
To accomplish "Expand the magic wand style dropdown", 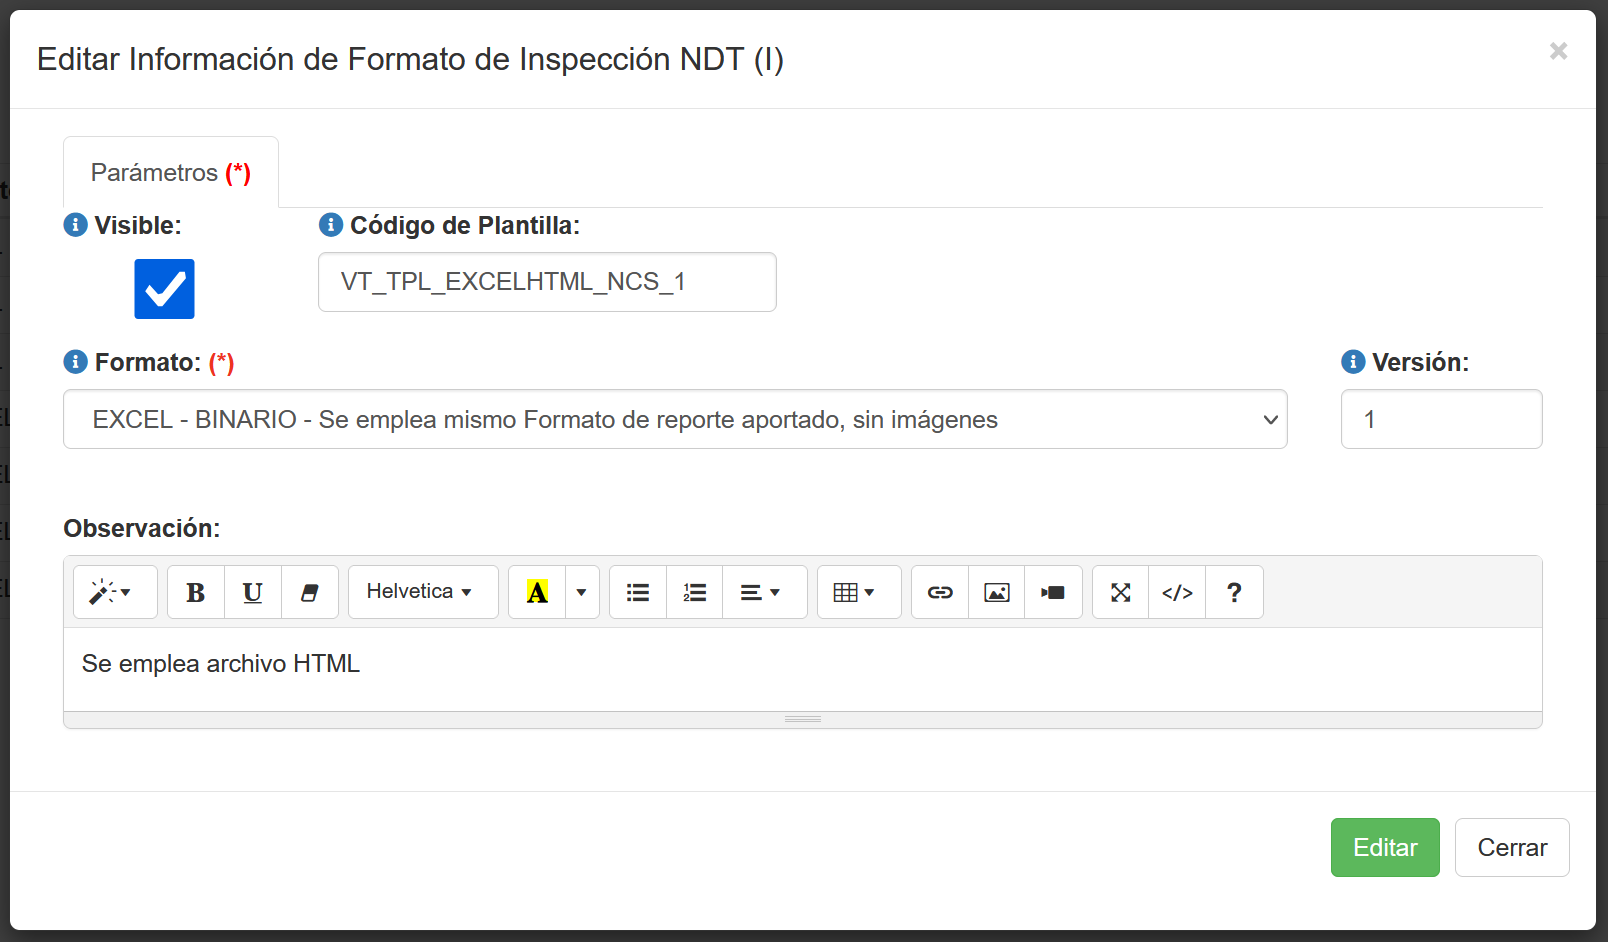I will [115, 593].
